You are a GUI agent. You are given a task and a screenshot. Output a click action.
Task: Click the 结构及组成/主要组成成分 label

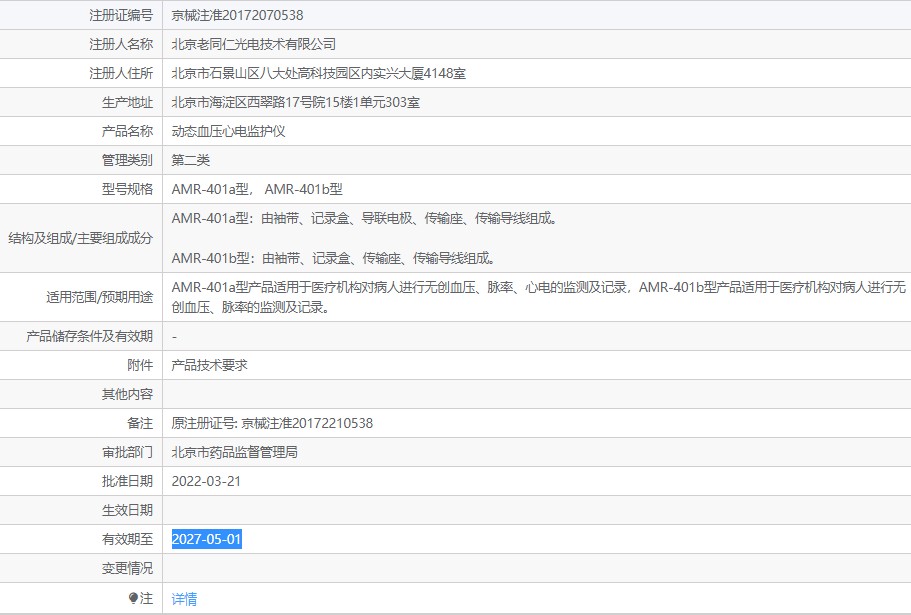coord(80,238)
